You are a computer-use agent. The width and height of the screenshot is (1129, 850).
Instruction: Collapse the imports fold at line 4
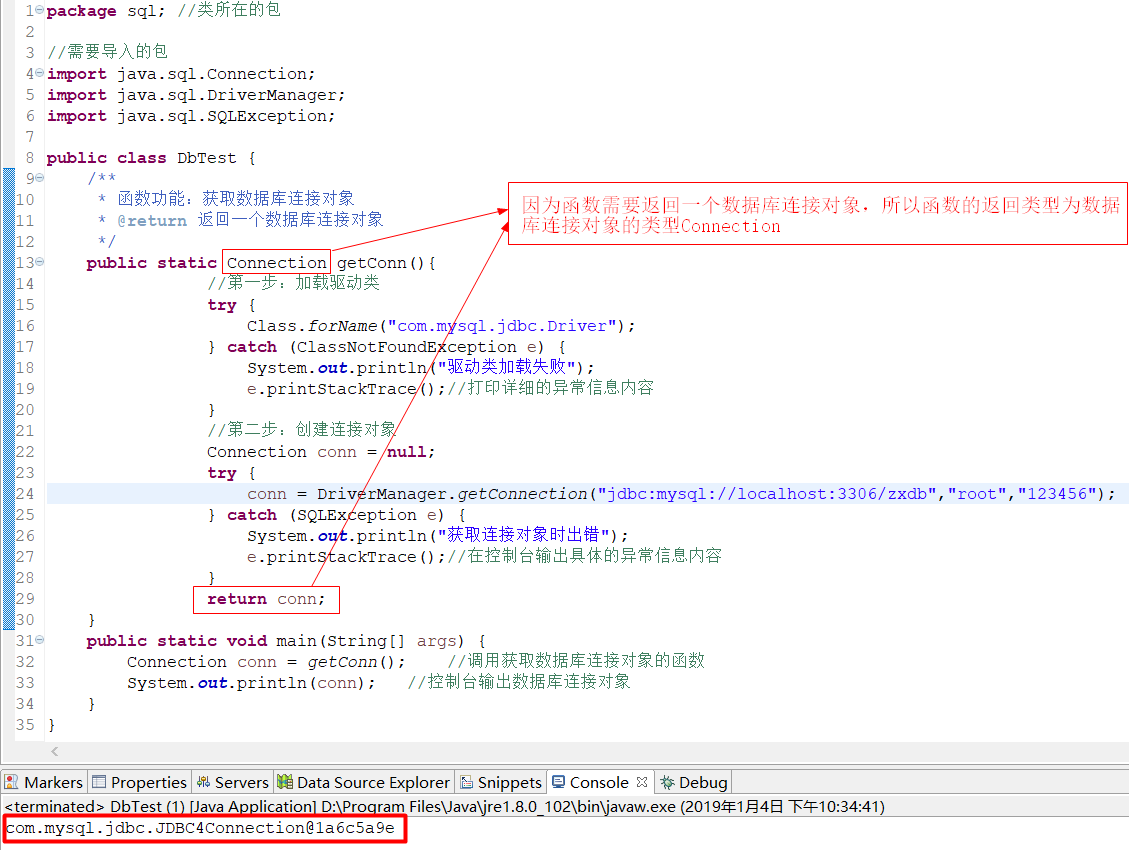40,73
